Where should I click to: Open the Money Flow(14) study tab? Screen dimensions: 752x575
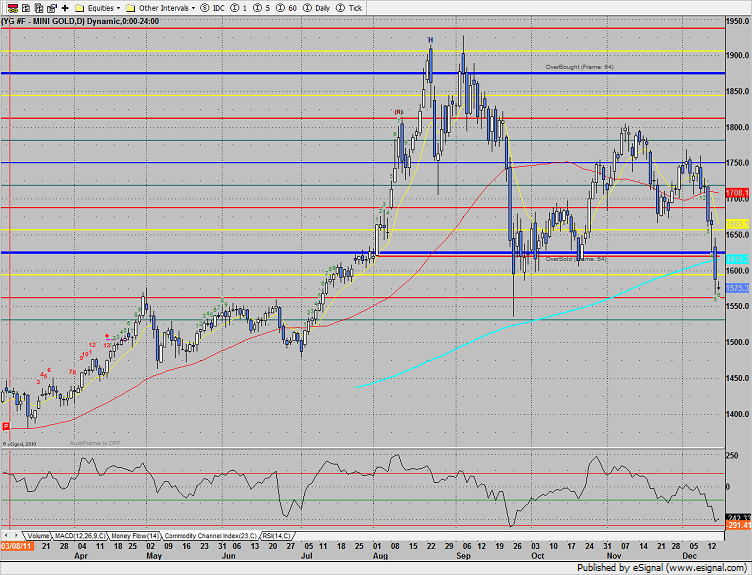136,536
